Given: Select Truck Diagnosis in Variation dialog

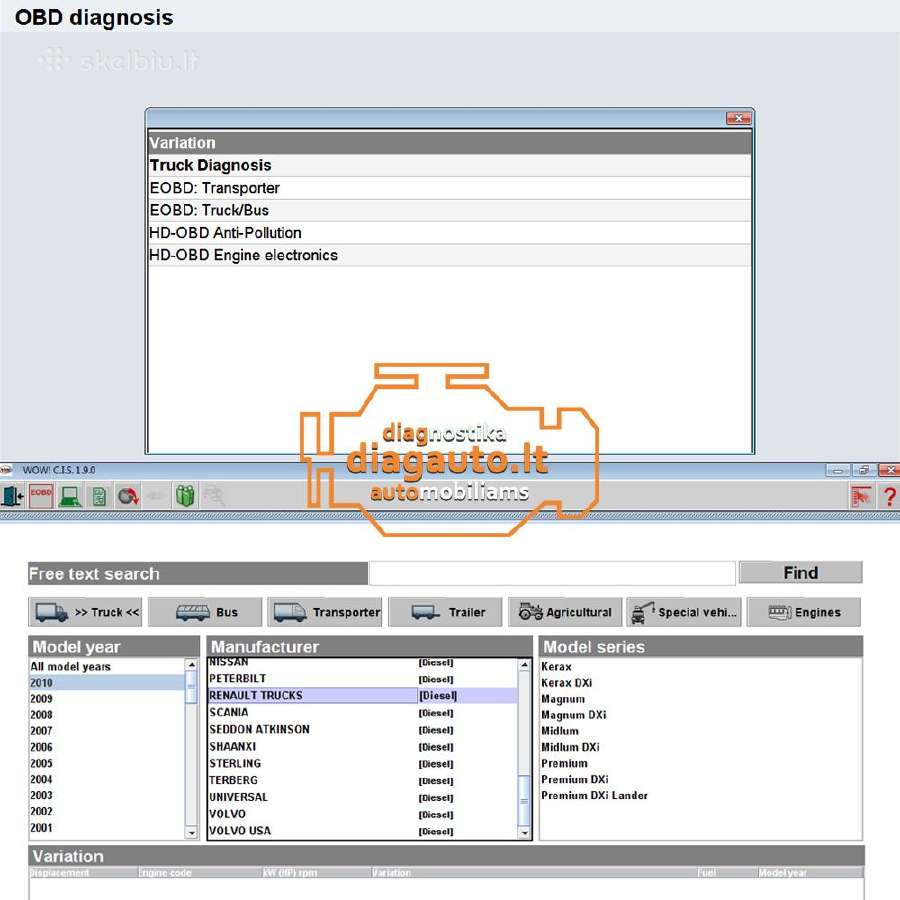Looking at the screenshot, I should point(449,165).
